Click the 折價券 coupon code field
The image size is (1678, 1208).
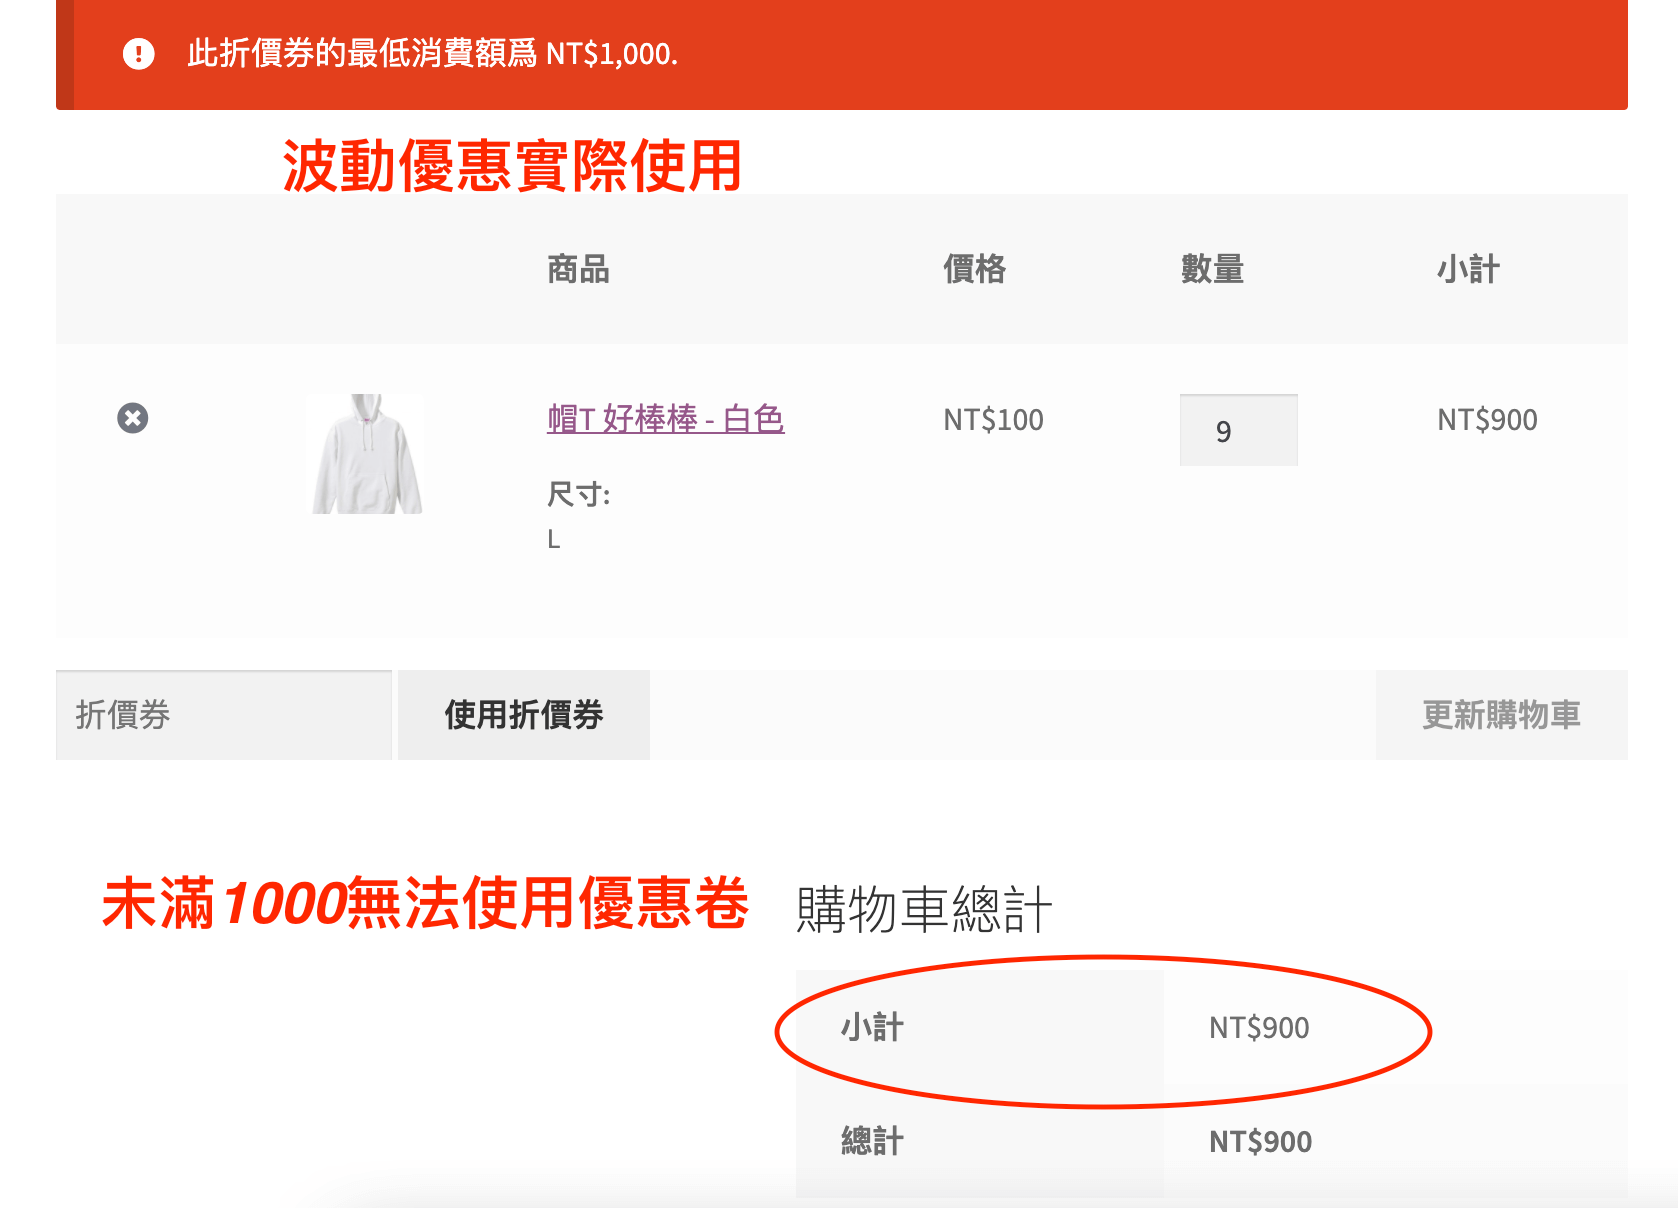tap(224, 715)
